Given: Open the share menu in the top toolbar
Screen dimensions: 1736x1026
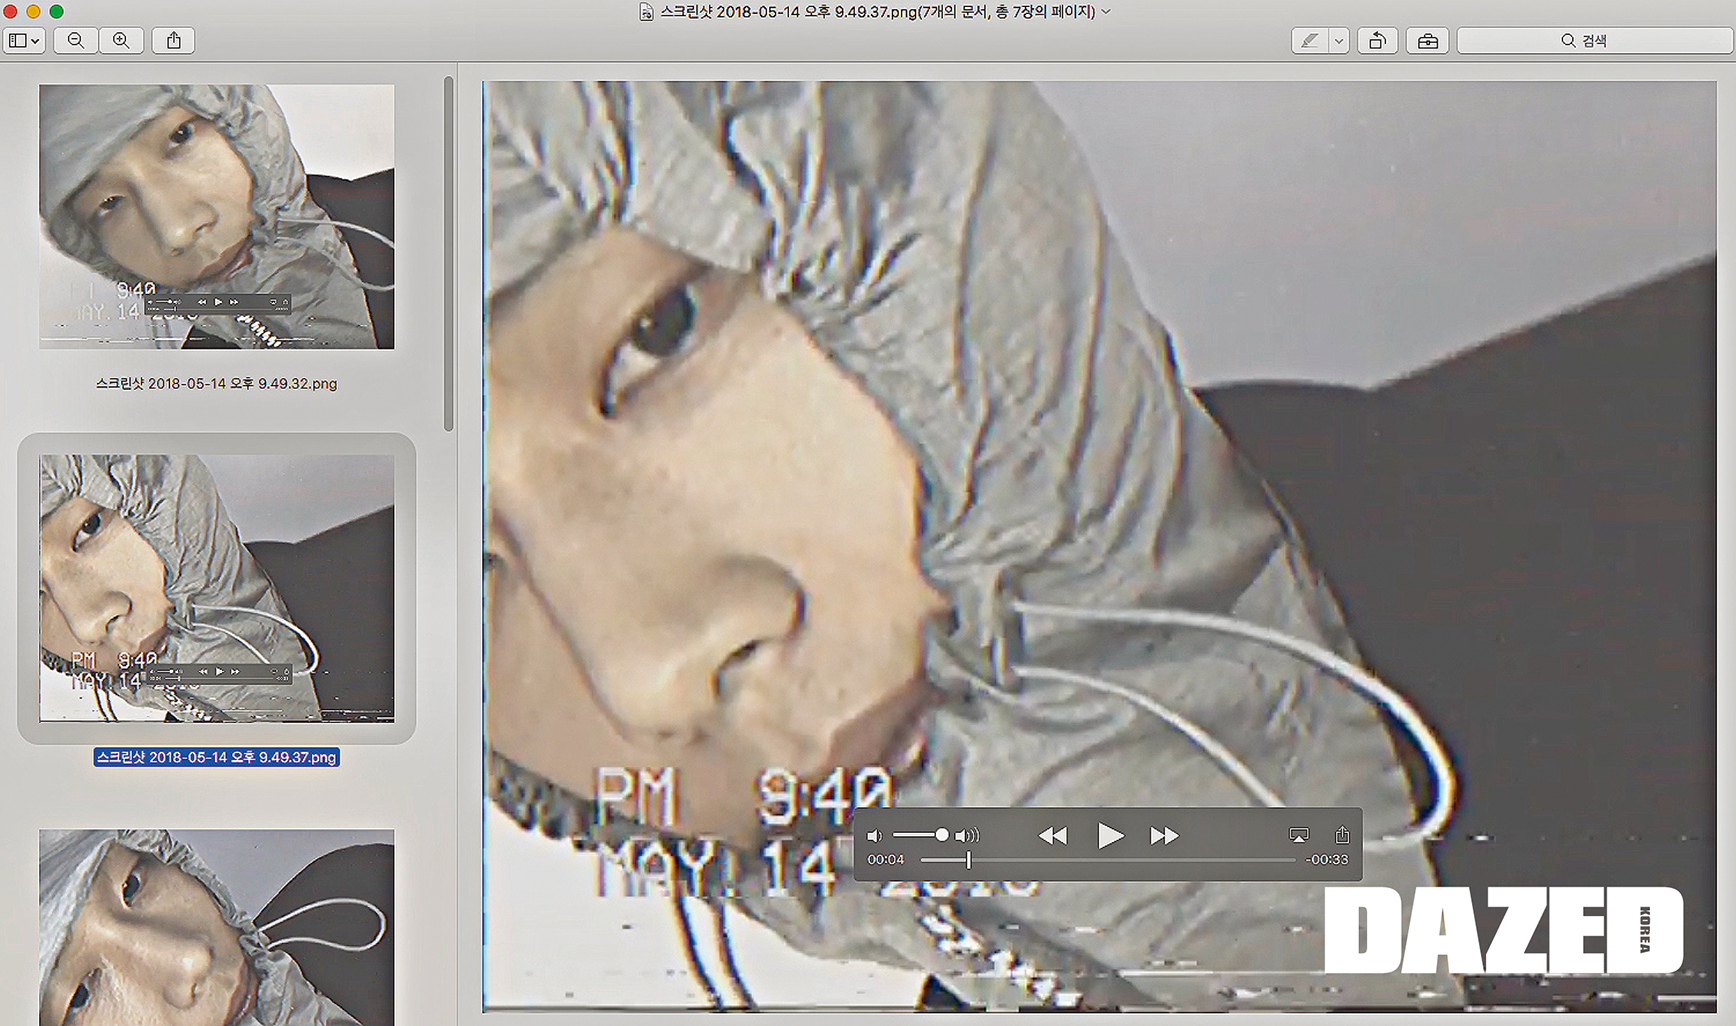Looking at the screenshot, I should (x=174, y=40).
